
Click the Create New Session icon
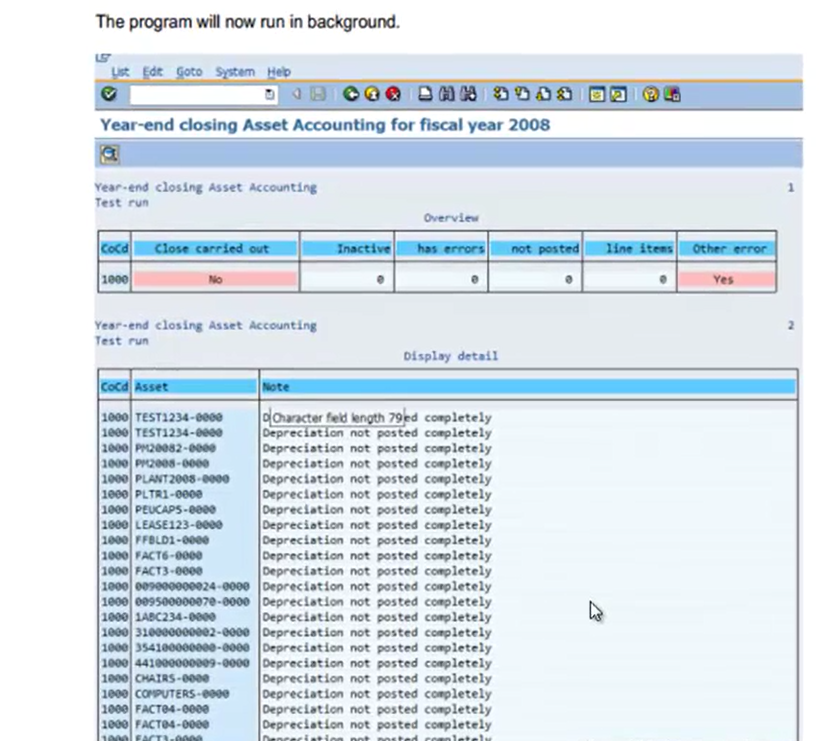click(x=597, y=94)
